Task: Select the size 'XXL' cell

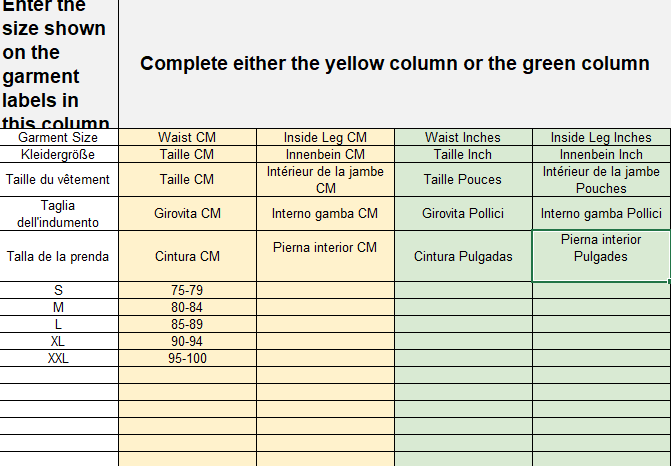Action: tap(59, 358)
